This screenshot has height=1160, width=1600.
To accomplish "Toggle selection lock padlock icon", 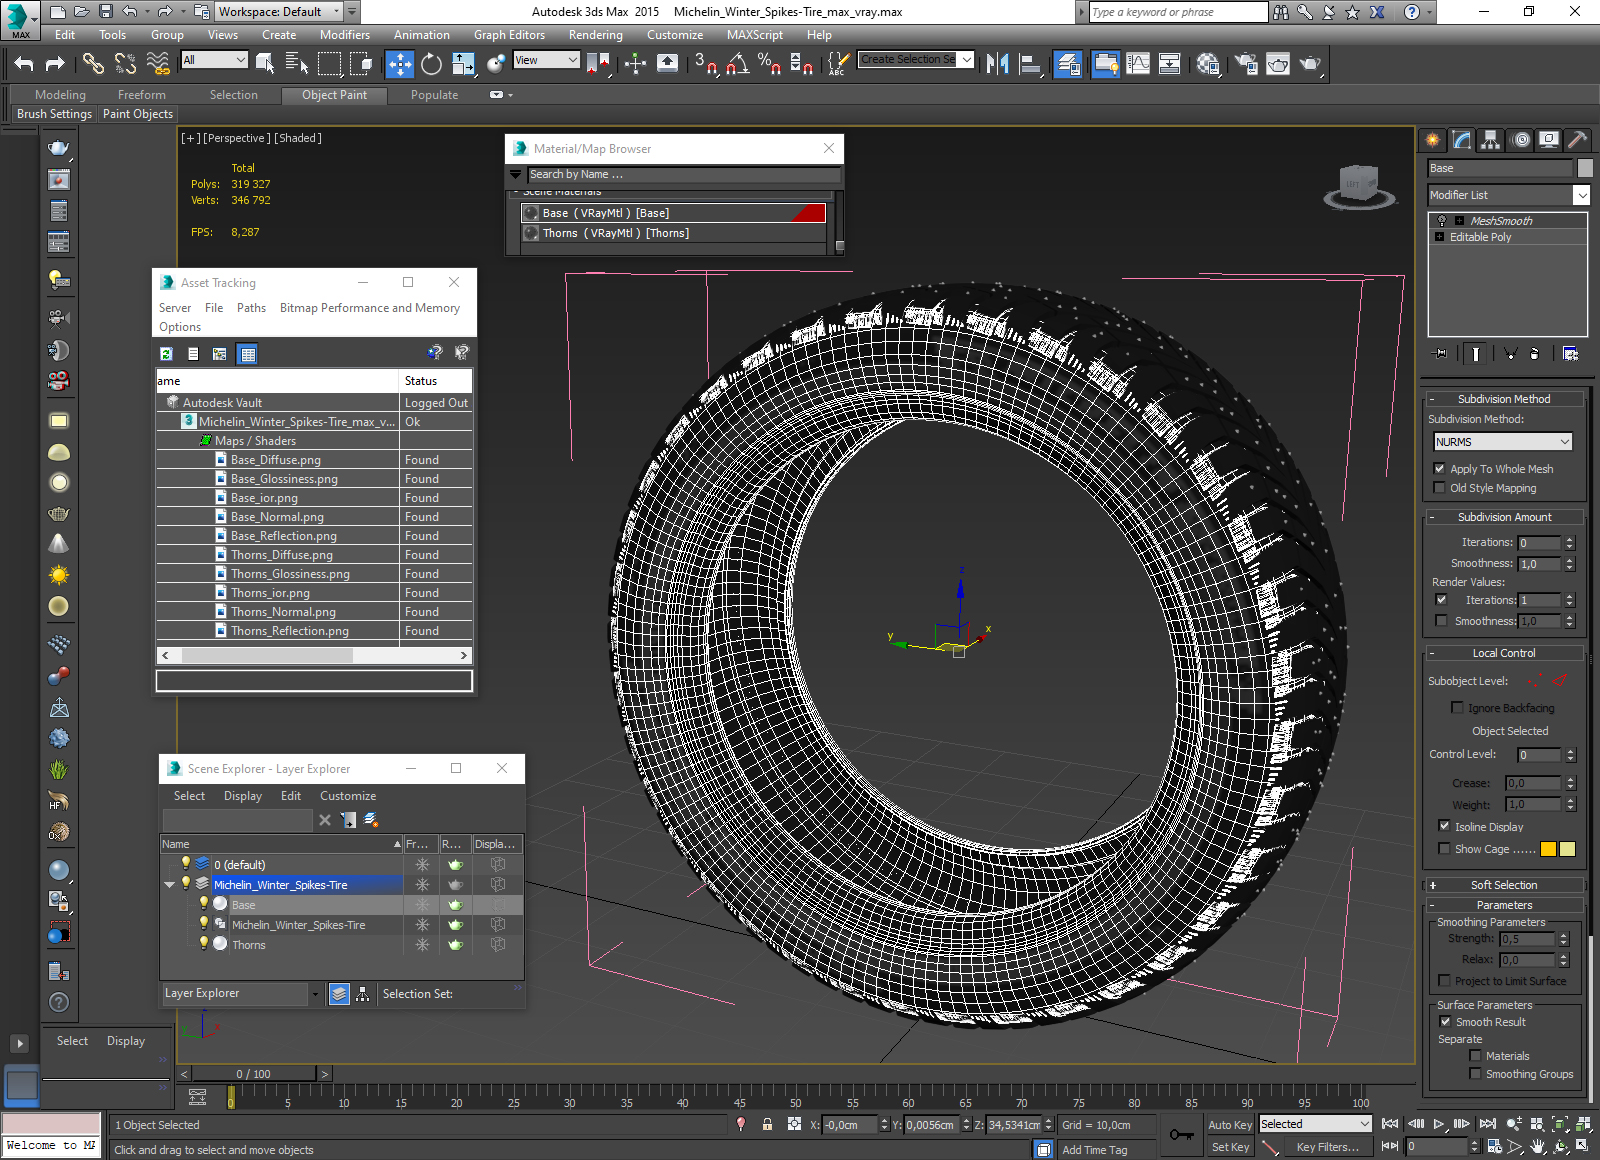I will 767,1124.
